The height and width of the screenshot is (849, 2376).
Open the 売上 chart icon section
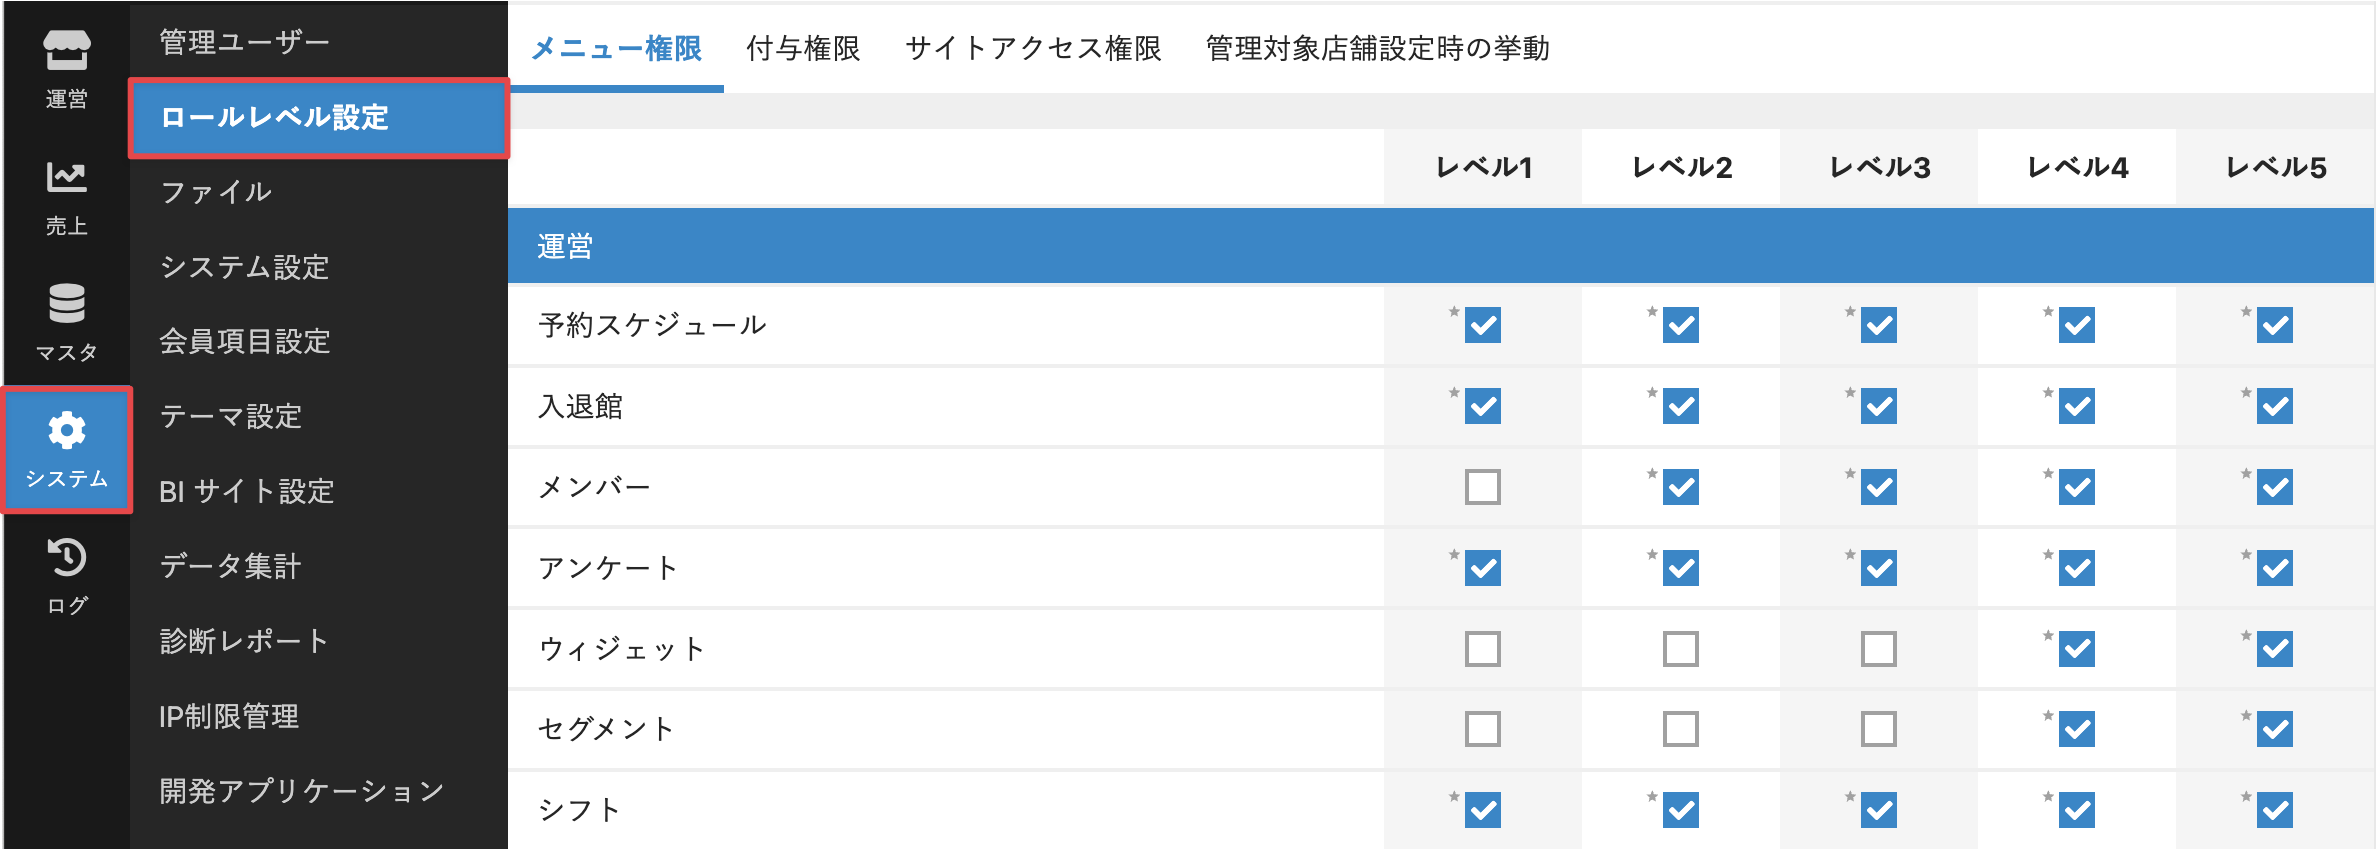point(66,196)
